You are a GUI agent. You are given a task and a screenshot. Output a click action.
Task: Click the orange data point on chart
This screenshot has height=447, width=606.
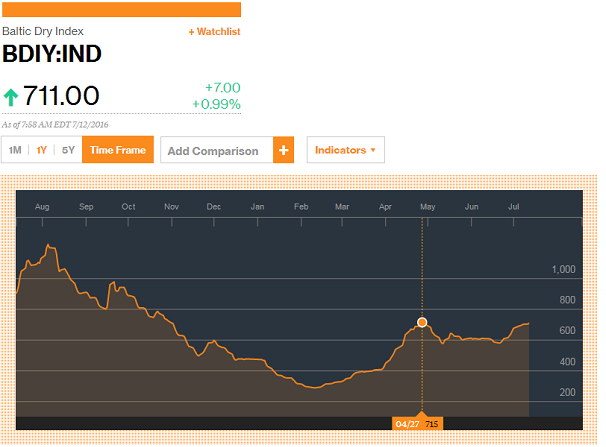[422, 322]
